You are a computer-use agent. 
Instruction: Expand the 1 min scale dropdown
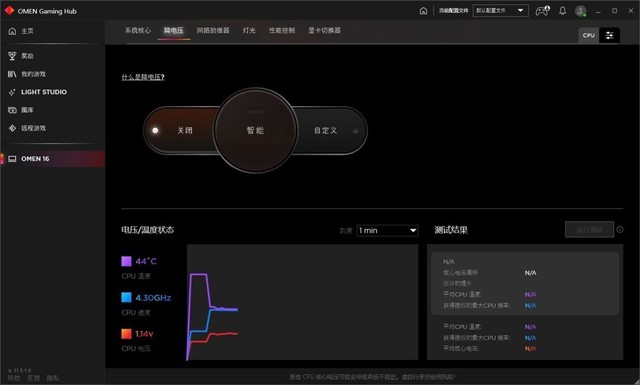tap(387, 231)
